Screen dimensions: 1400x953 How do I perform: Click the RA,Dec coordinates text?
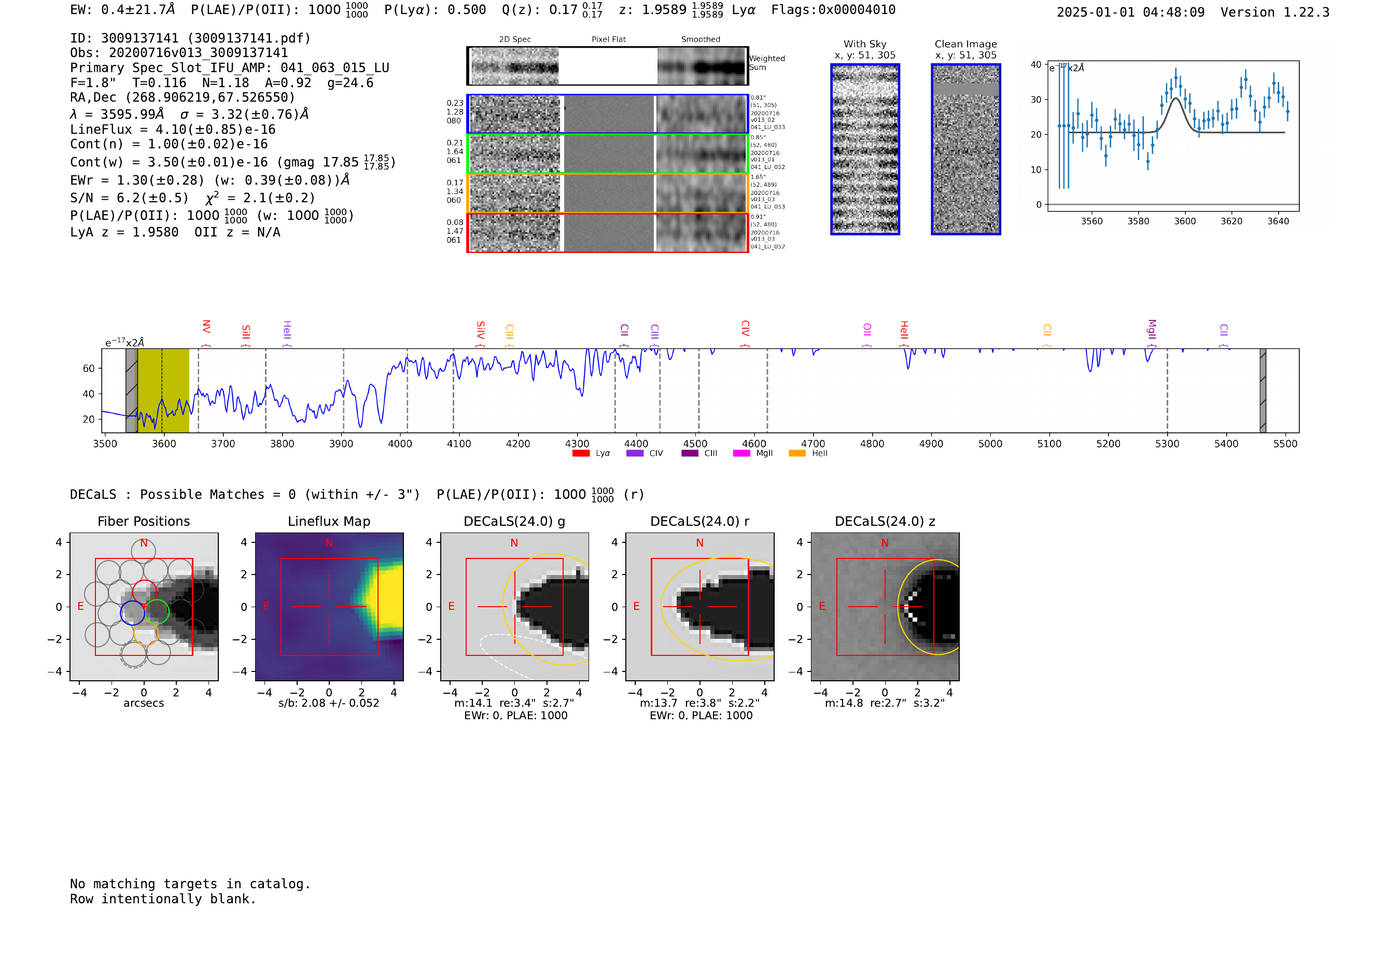(x=183, y=97)
